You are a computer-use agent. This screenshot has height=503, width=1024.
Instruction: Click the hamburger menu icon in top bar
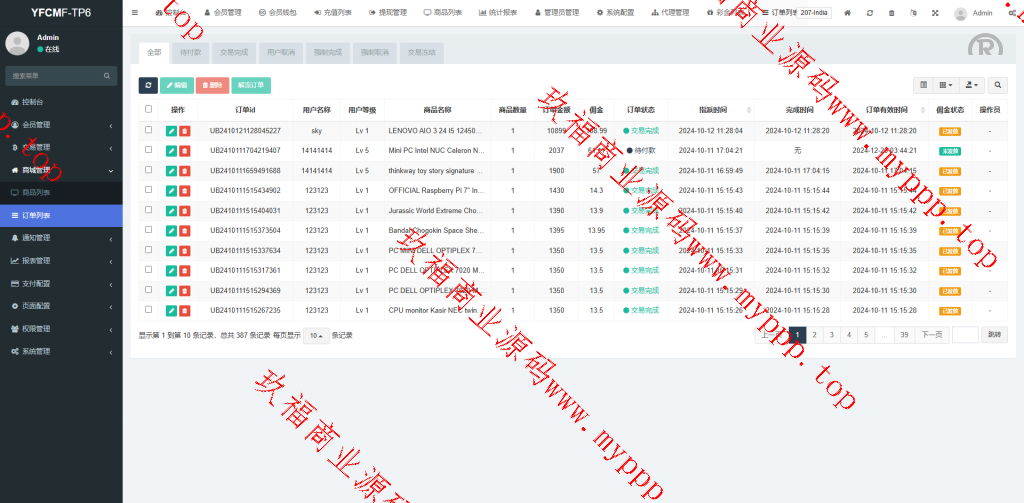(x=135, y=13)
